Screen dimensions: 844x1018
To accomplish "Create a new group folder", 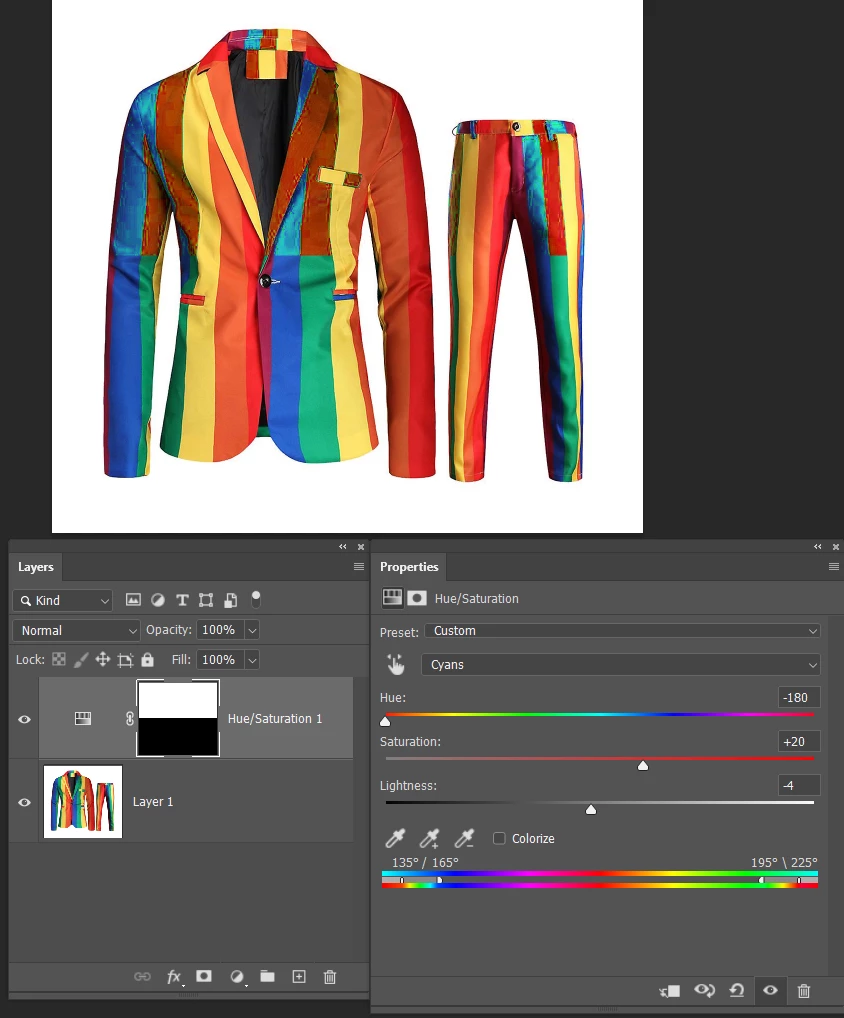I will (x=267, y=976).
